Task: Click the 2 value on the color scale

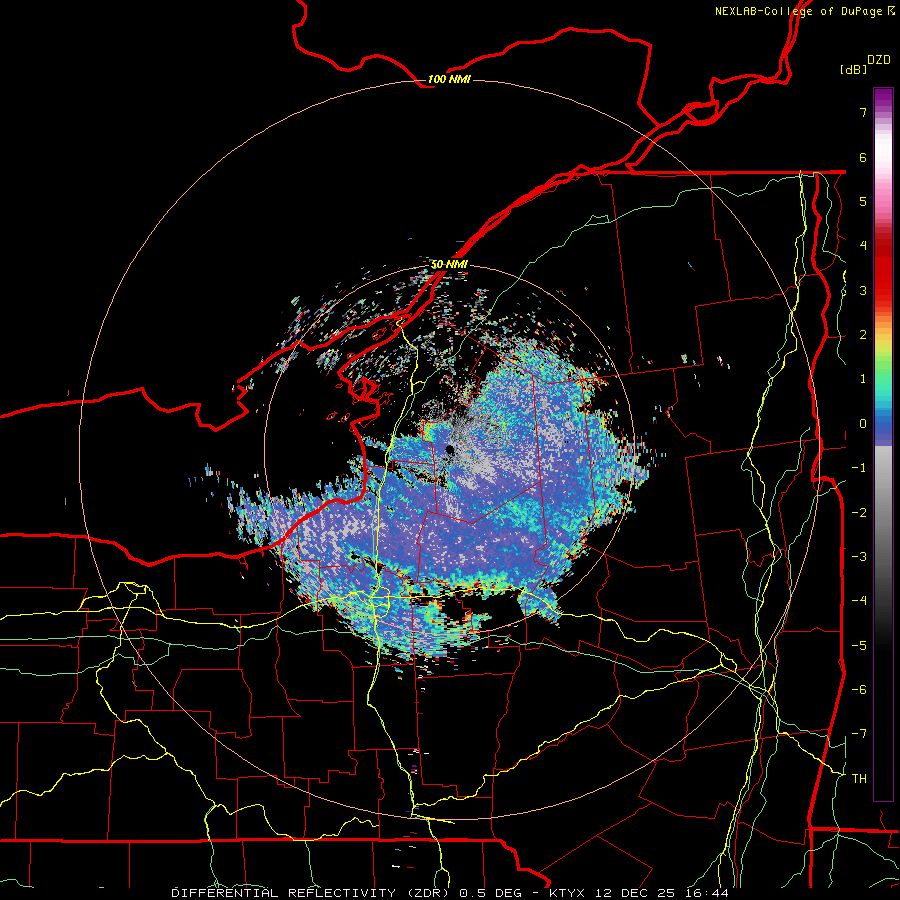Action: (x=863, y=335)
